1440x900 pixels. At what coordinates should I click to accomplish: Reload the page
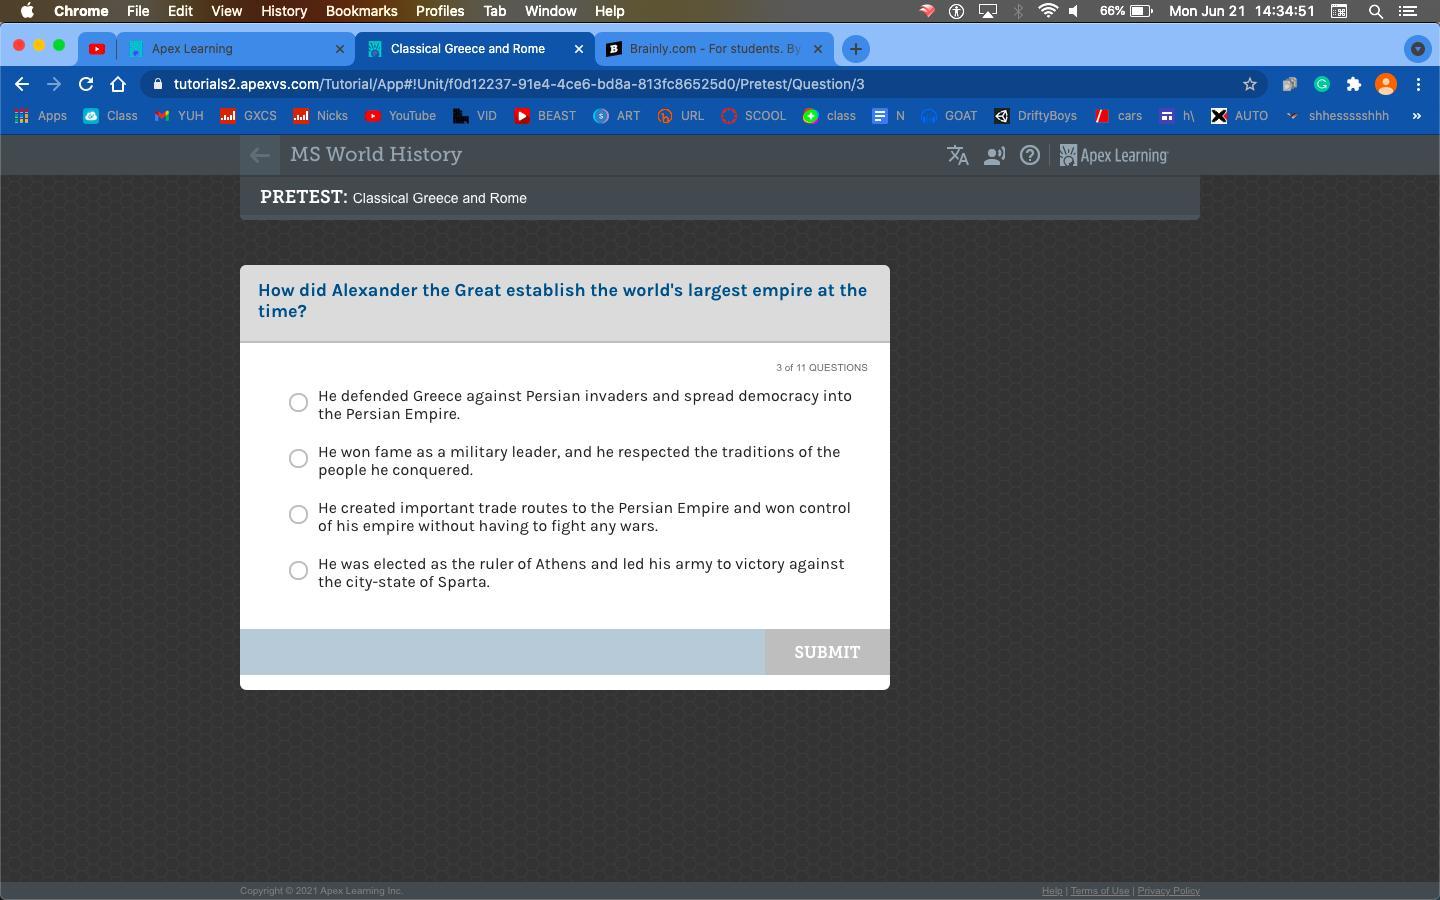[x=86, y=84]
